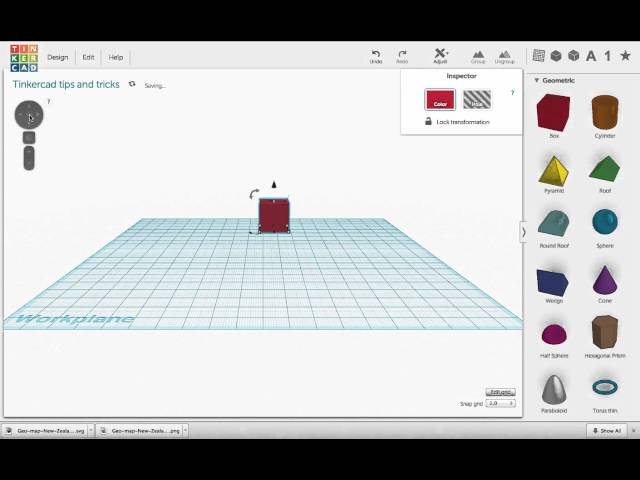Image resolution: width=640 pixels, height=480 pixels.
Task: Select the yellow Pyramid shape
Action: (553, 173)
